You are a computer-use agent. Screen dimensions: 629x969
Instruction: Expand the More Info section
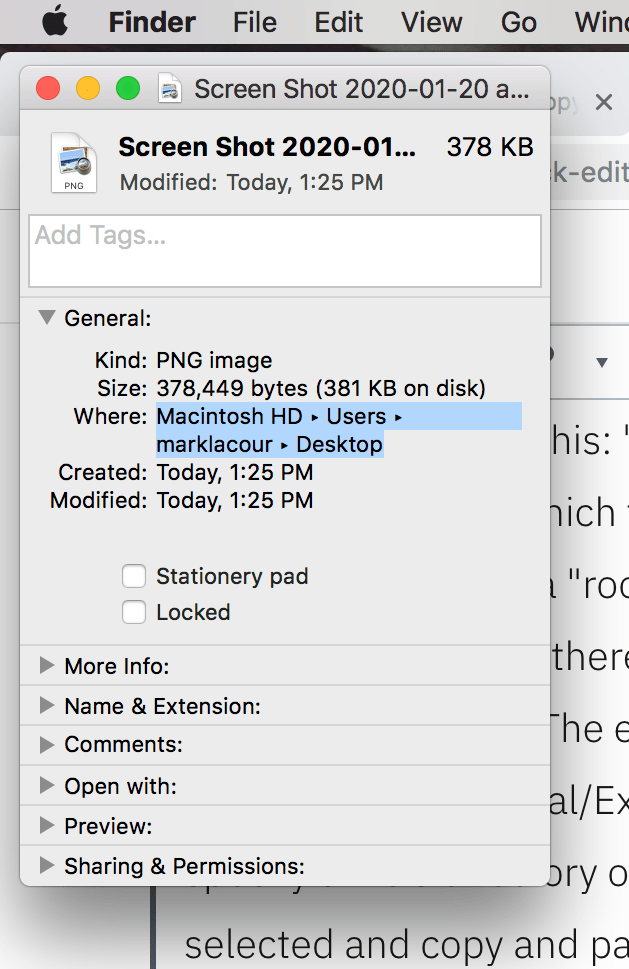[x=46, y=666]
